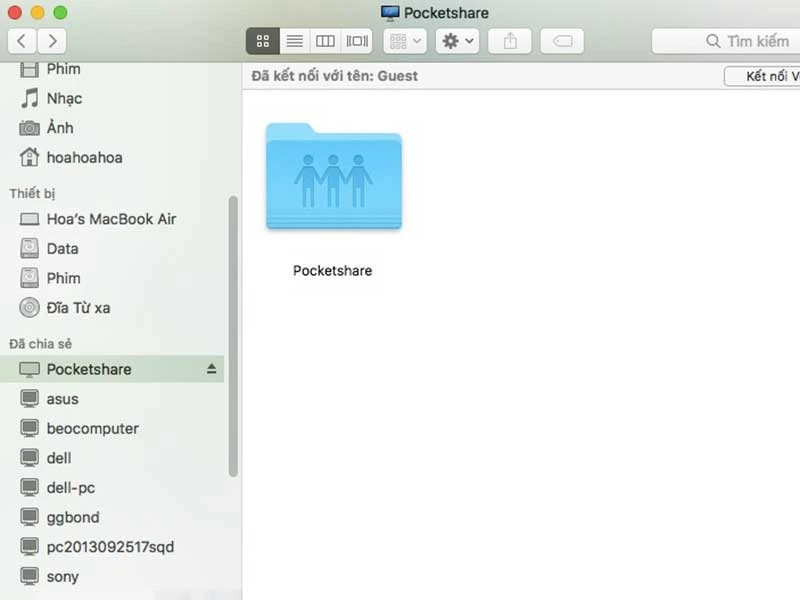
Task: Eject the Pocketshare shared server
Action: click(211, 369)
